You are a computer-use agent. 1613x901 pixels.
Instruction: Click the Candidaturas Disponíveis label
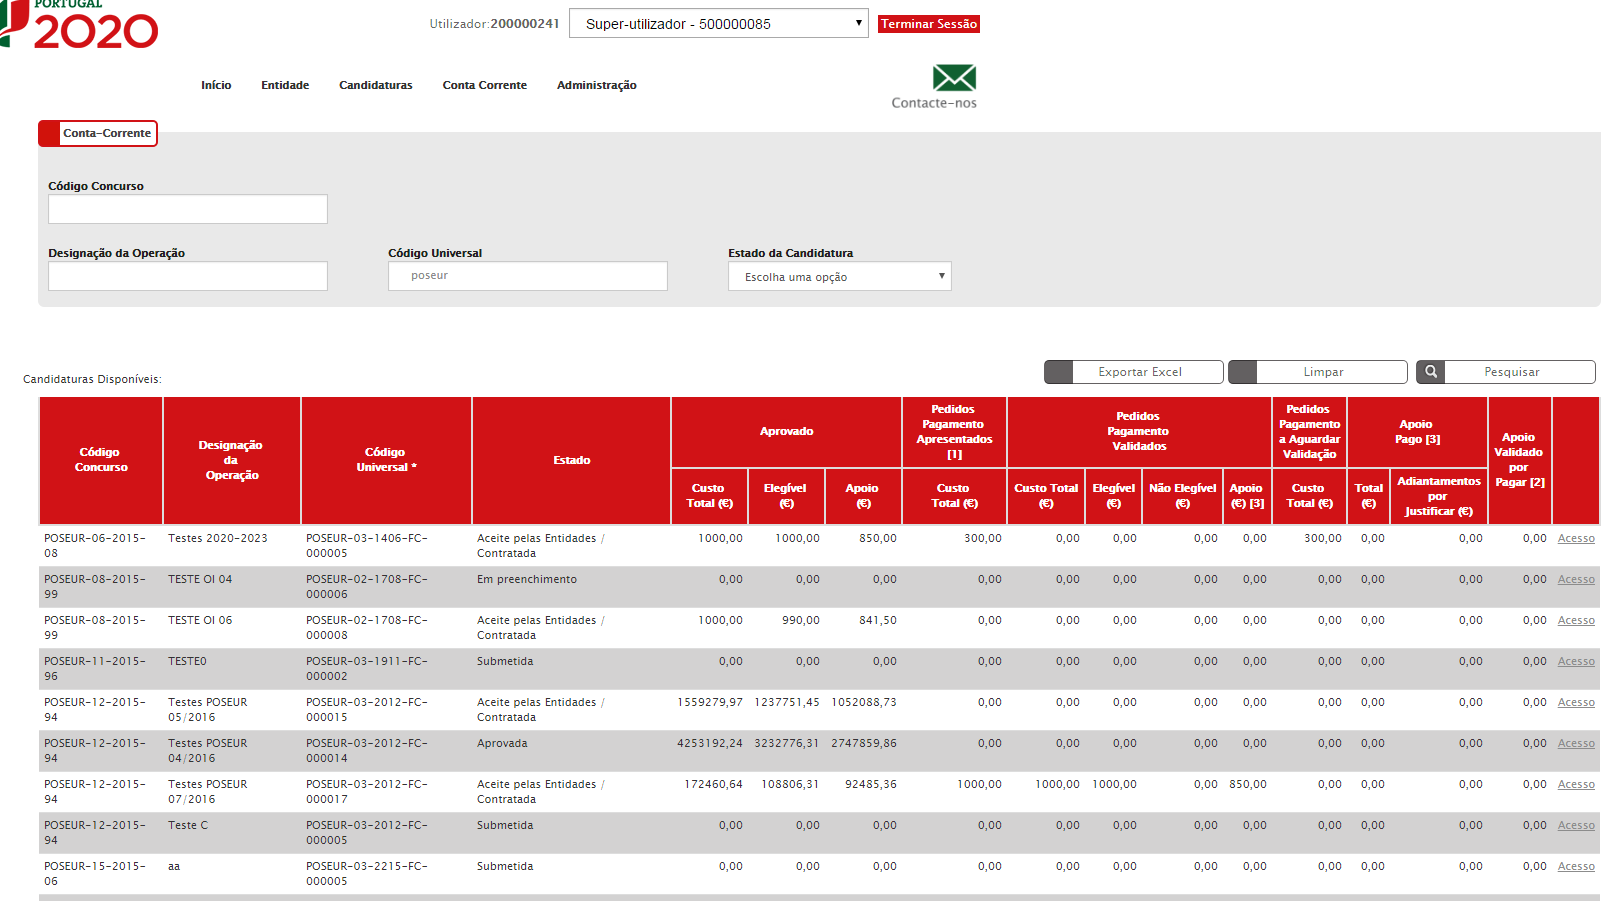click(92, 379)
